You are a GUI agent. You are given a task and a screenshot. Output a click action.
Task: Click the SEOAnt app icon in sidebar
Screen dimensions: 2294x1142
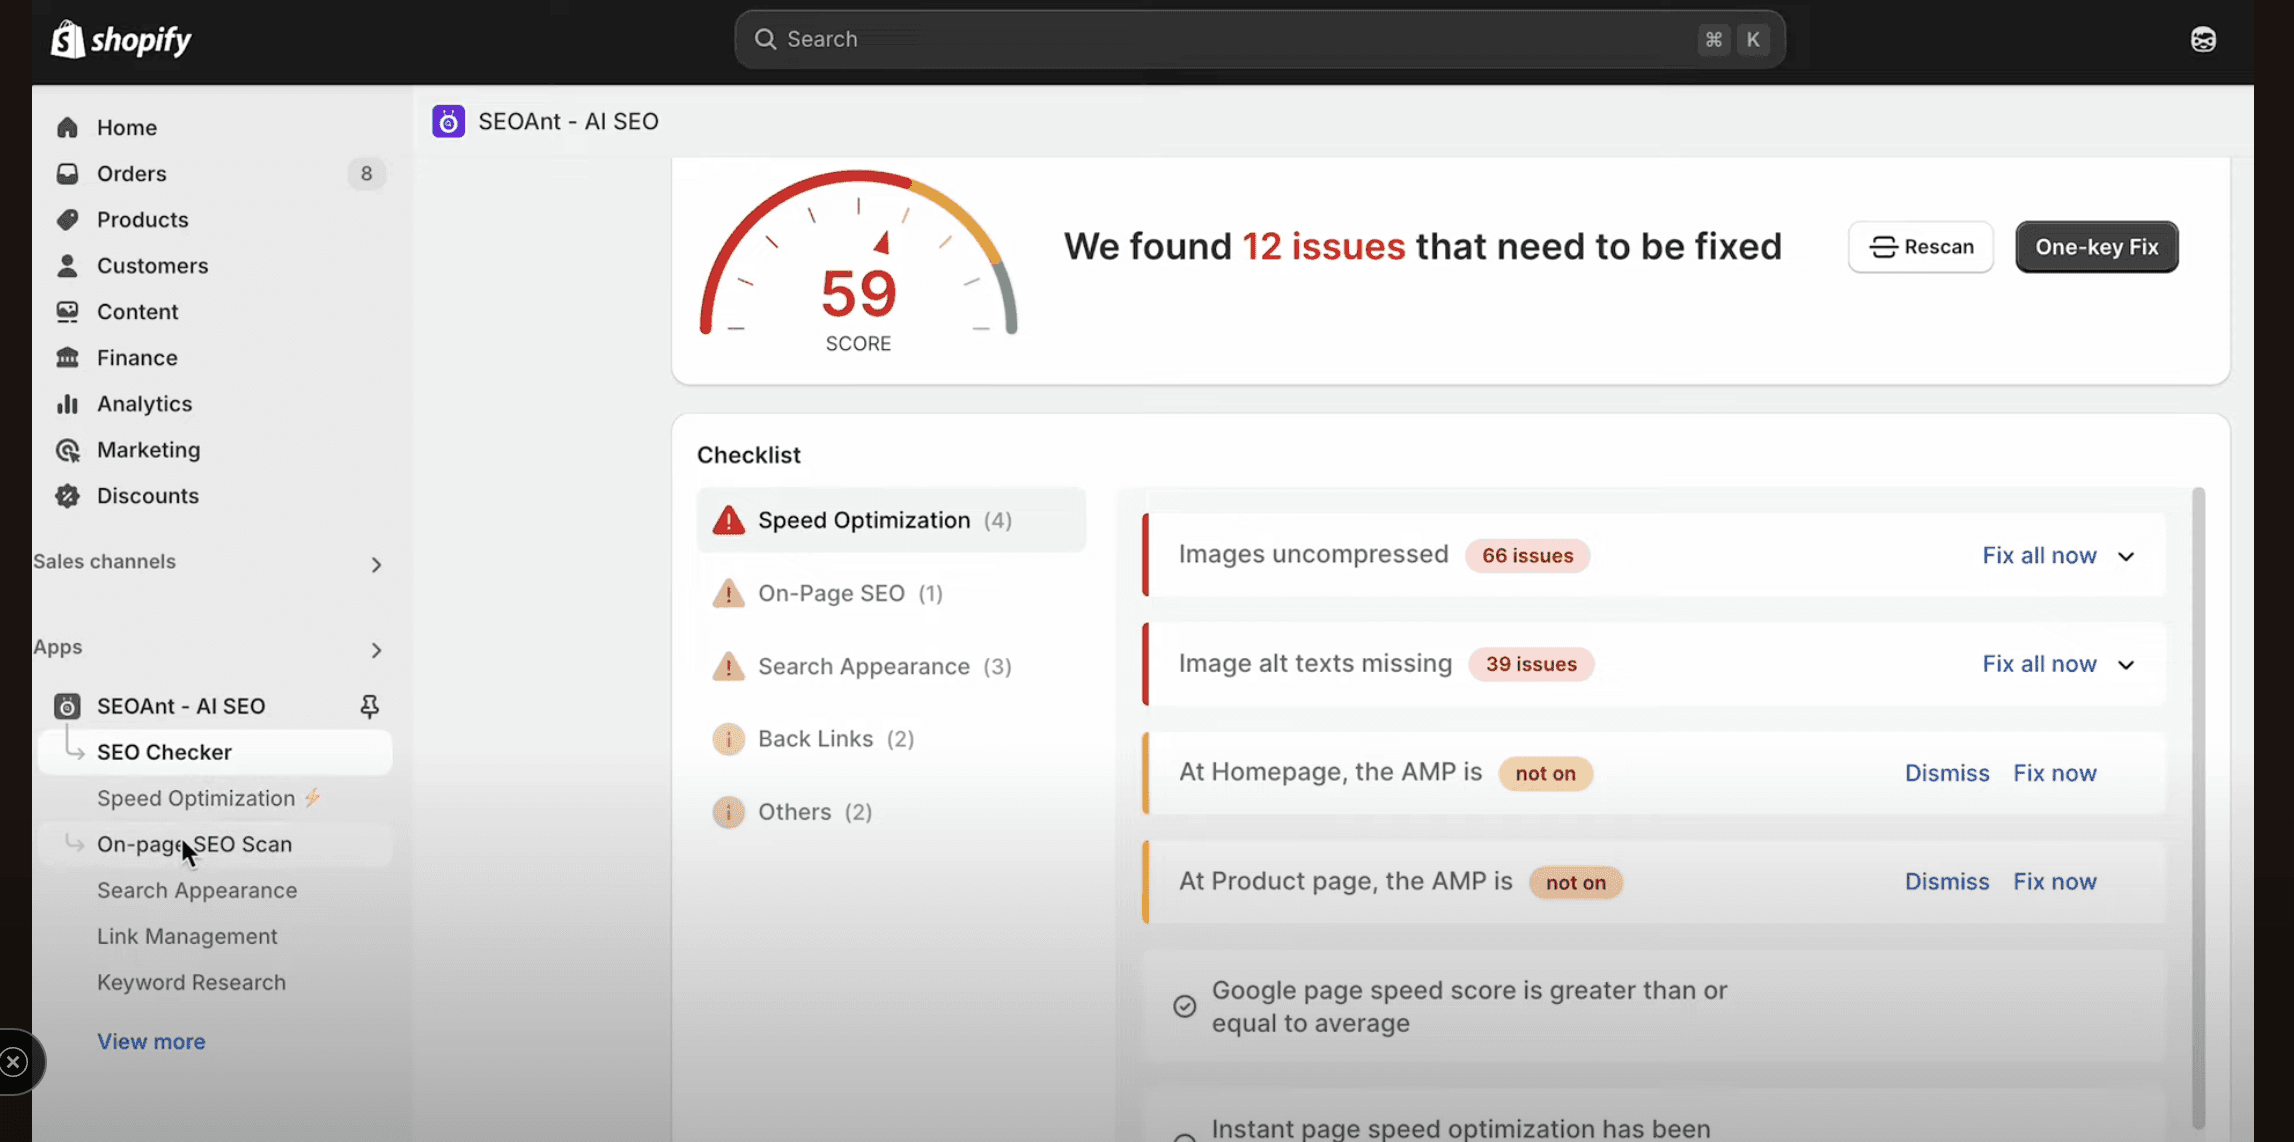coord(67,706)
